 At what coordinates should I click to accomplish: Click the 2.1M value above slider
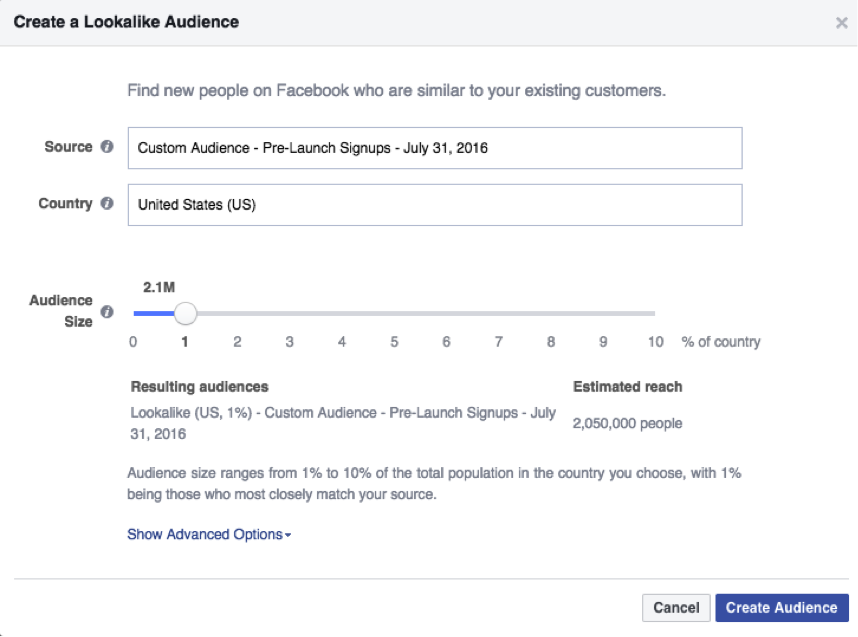coord(159,287)
